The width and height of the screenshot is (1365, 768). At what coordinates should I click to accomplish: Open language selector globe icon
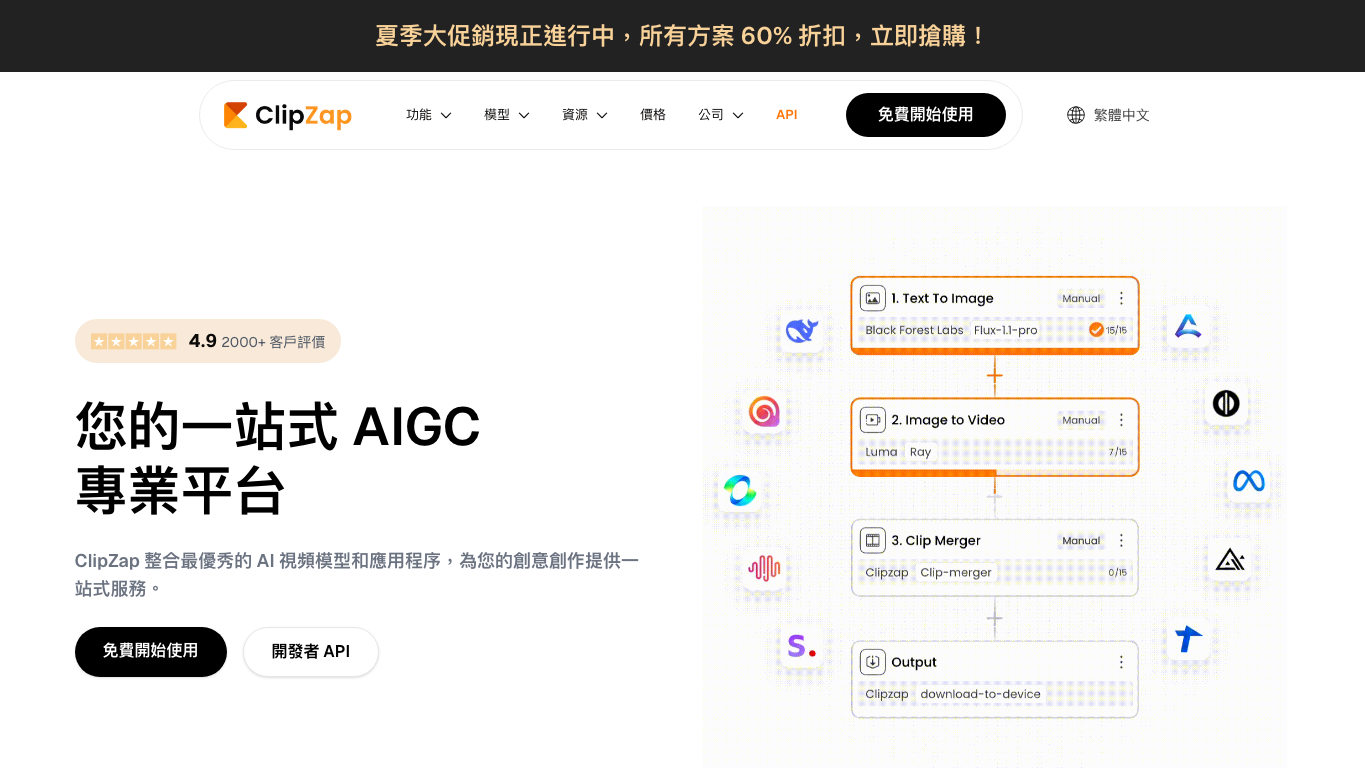pos(1076,115)
